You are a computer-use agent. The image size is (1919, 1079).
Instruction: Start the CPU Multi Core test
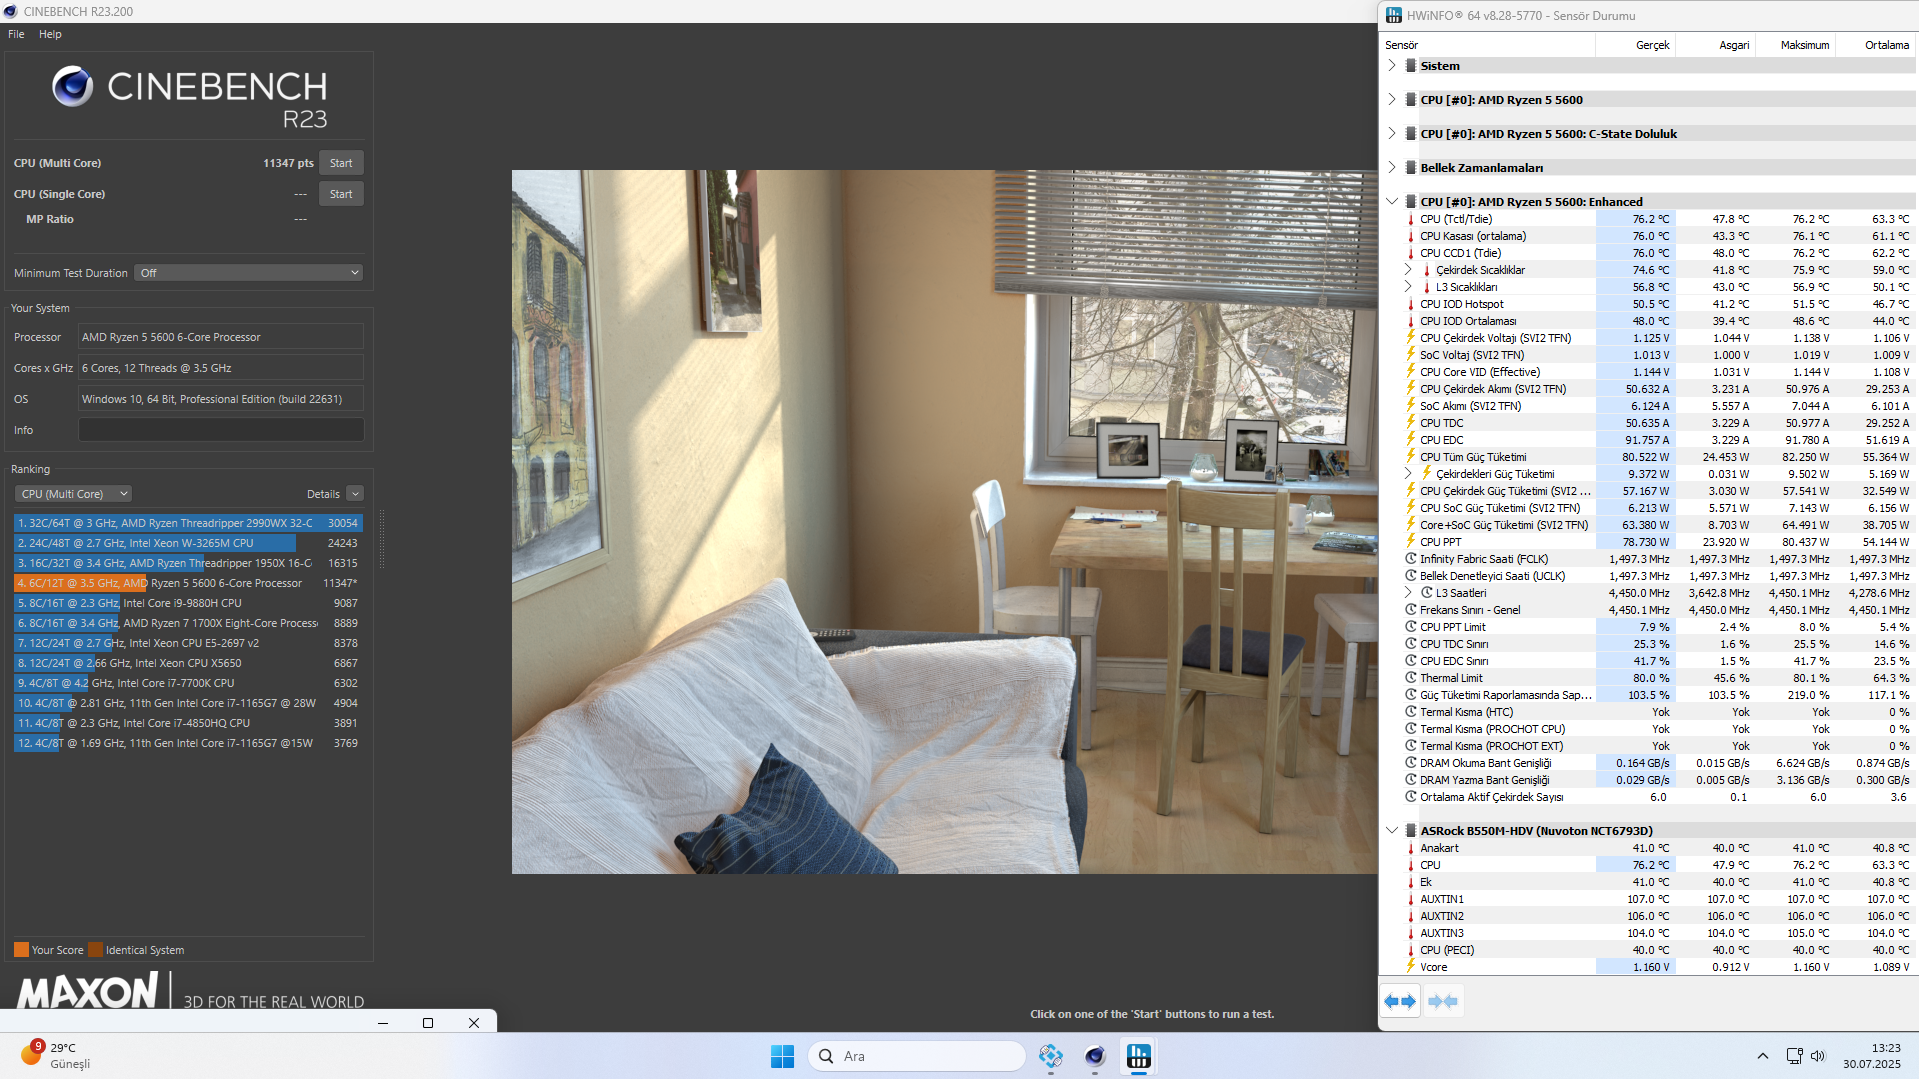pyautogui.click(x=341, y=163)
